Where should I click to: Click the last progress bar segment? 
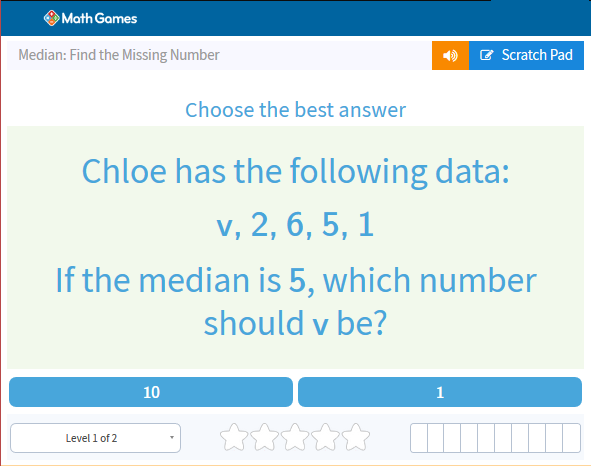click(572, 438)
